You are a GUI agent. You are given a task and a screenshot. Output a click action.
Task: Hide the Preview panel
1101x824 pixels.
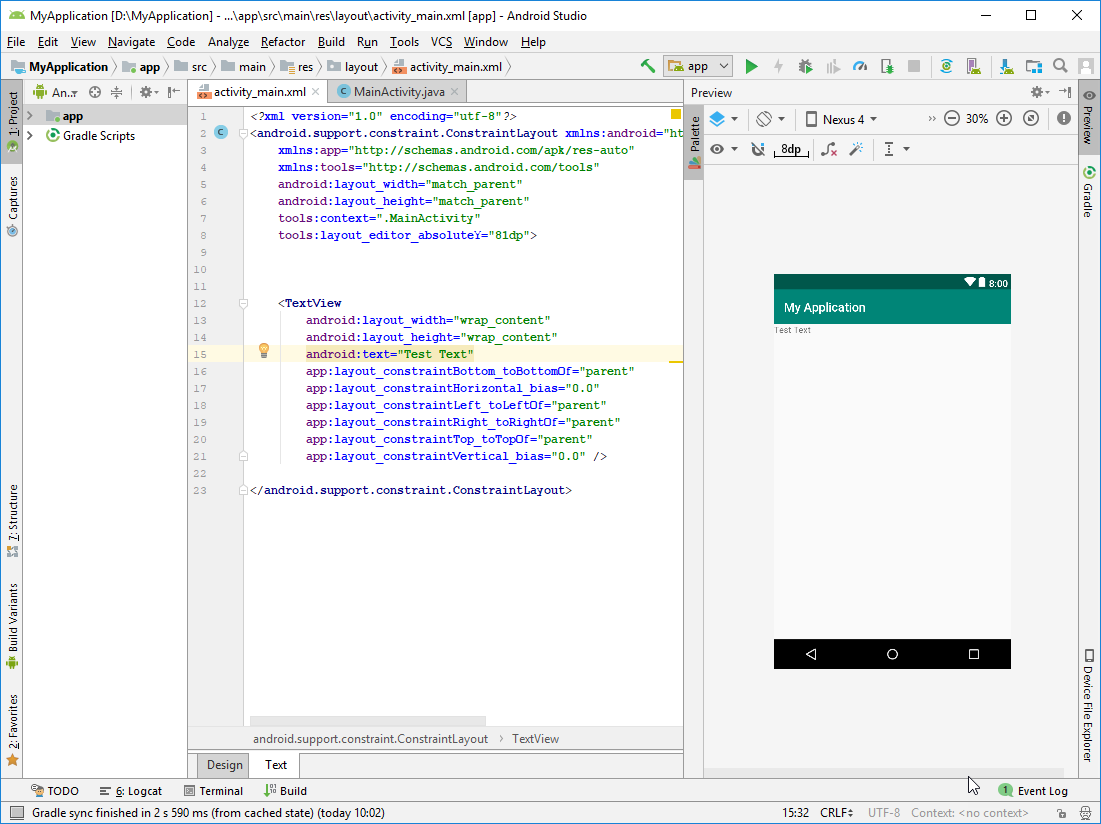click(x=1065, y=92)
